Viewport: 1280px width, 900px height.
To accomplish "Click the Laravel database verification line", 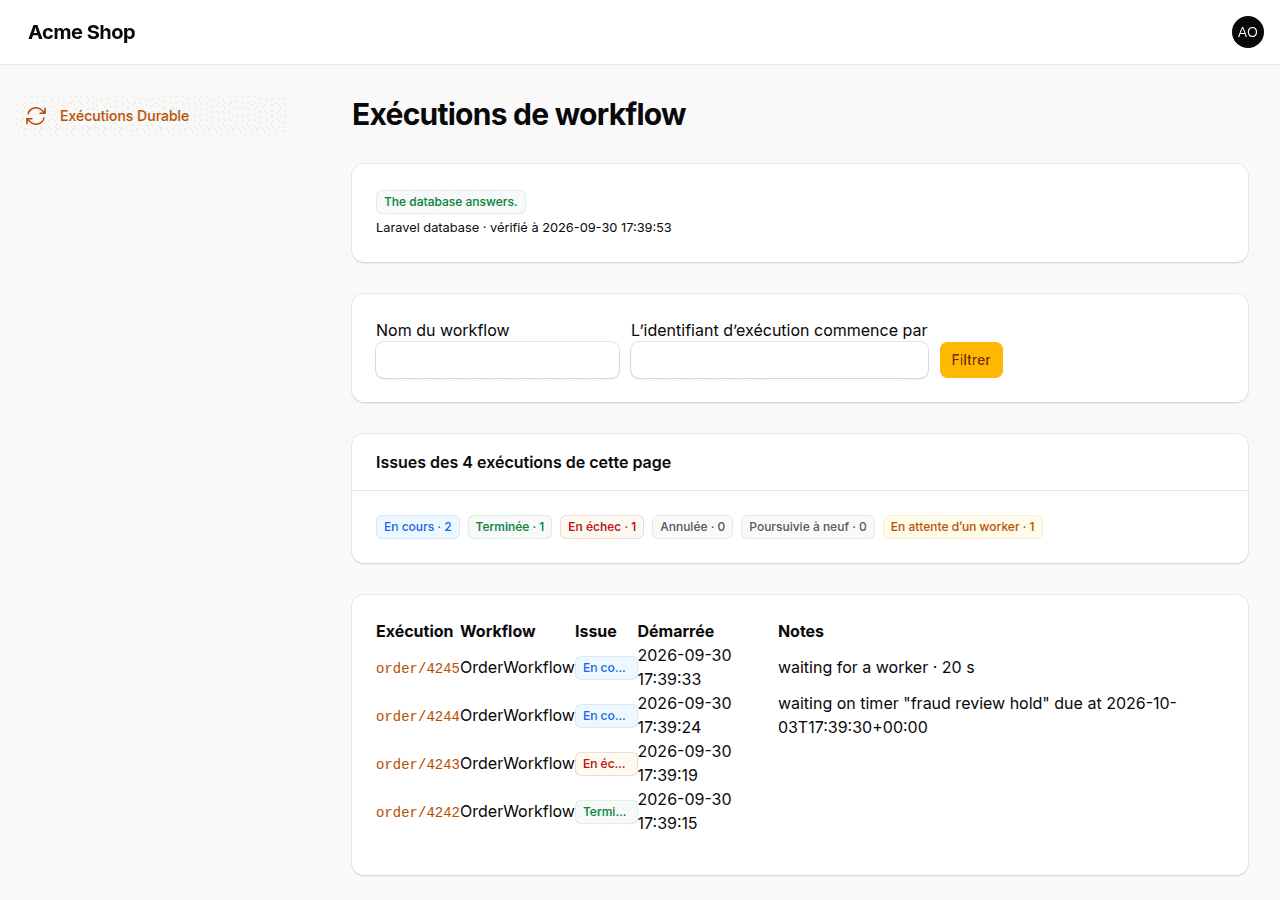I will (x=524, y=228).
